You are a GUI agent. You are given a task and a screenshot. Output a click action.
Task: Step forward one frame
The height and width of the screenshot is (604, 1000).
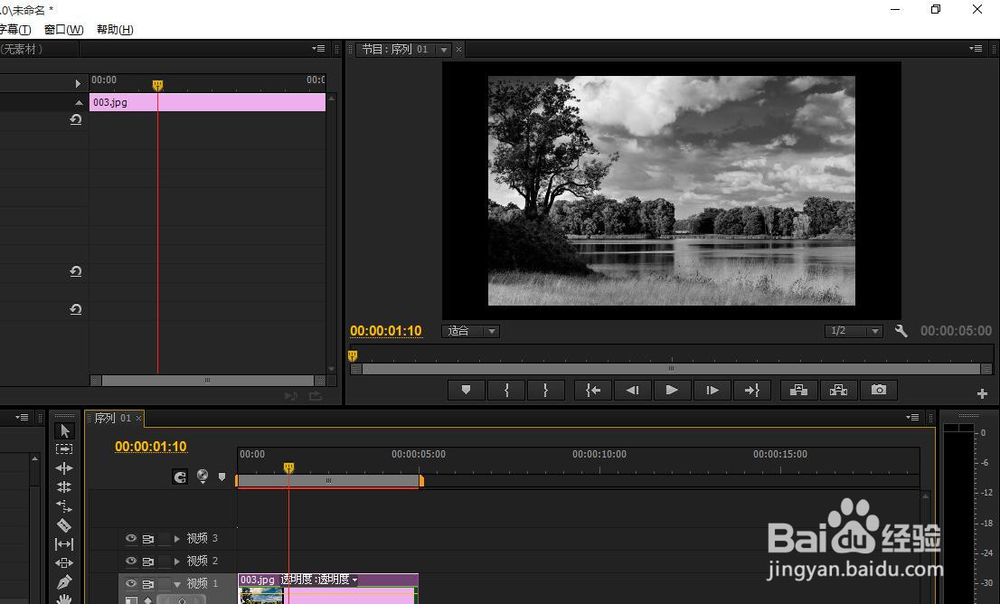click(712, 390)
